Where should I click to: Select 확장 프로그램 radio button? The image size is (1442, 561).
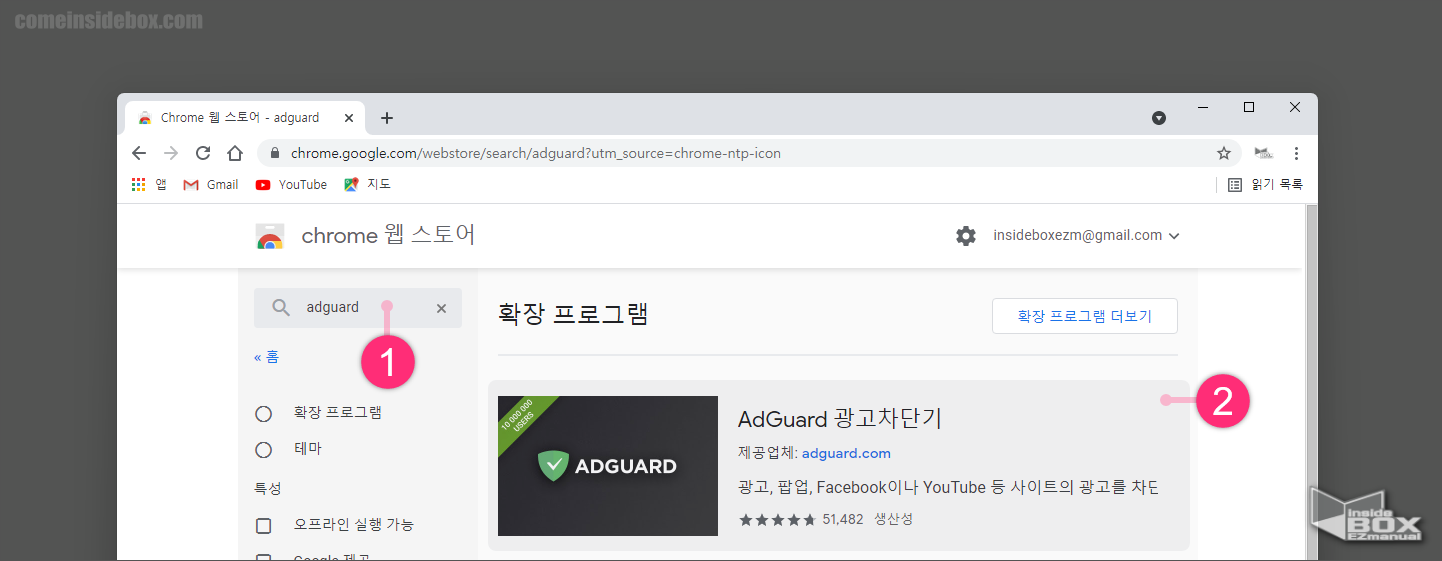(x=264, y=413)
